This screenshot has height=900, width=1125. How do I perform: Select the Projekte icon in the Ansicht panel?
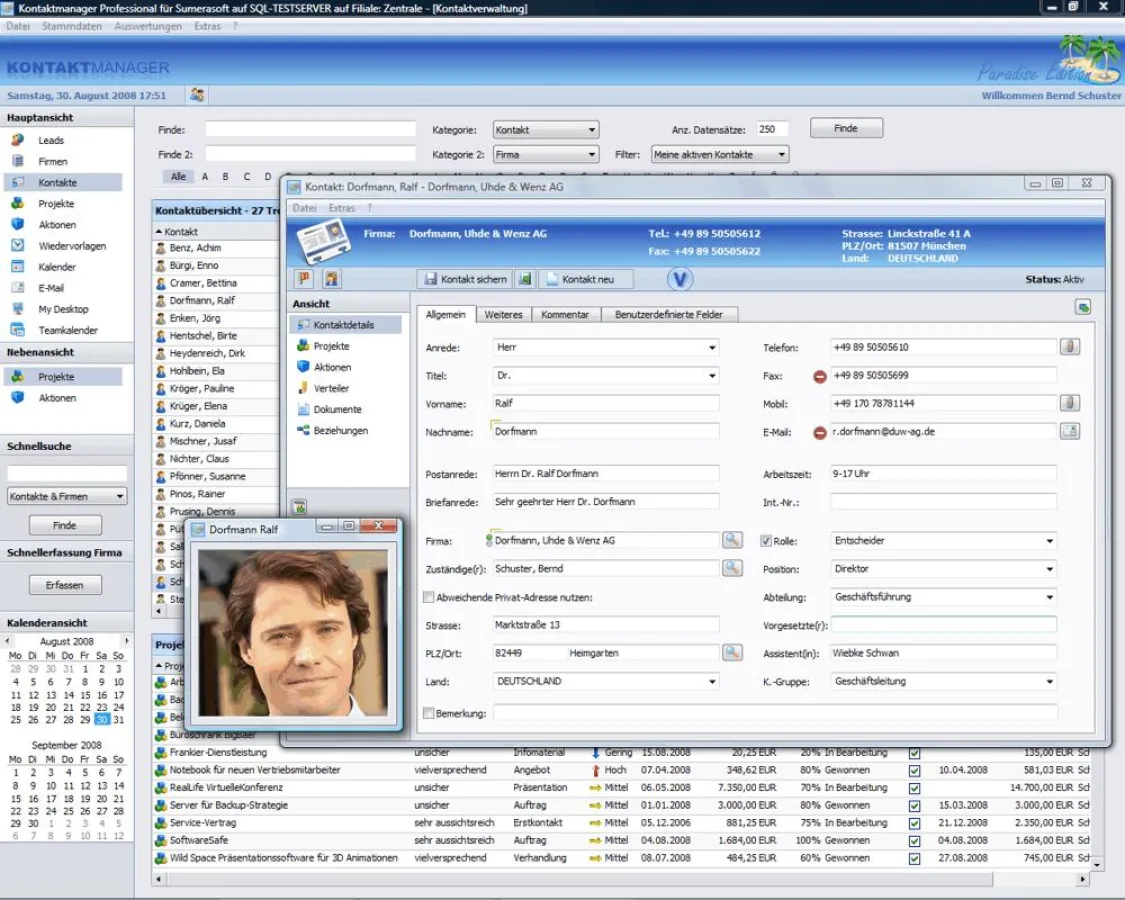click(320, 347)
